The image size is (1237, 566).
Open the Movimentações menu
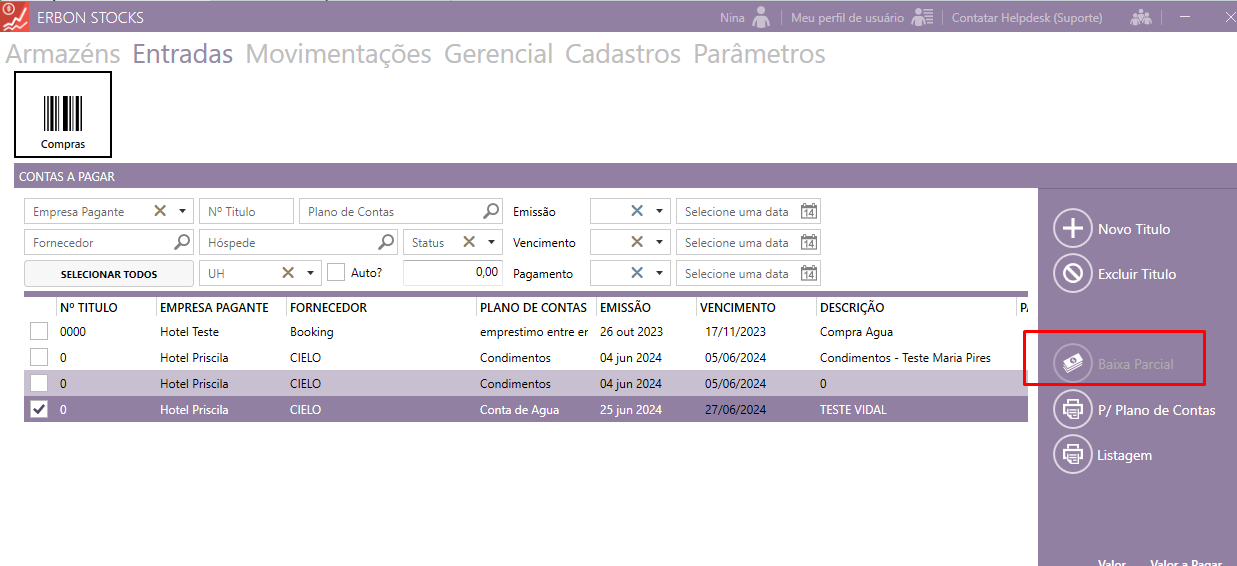(x=338, y=54)
